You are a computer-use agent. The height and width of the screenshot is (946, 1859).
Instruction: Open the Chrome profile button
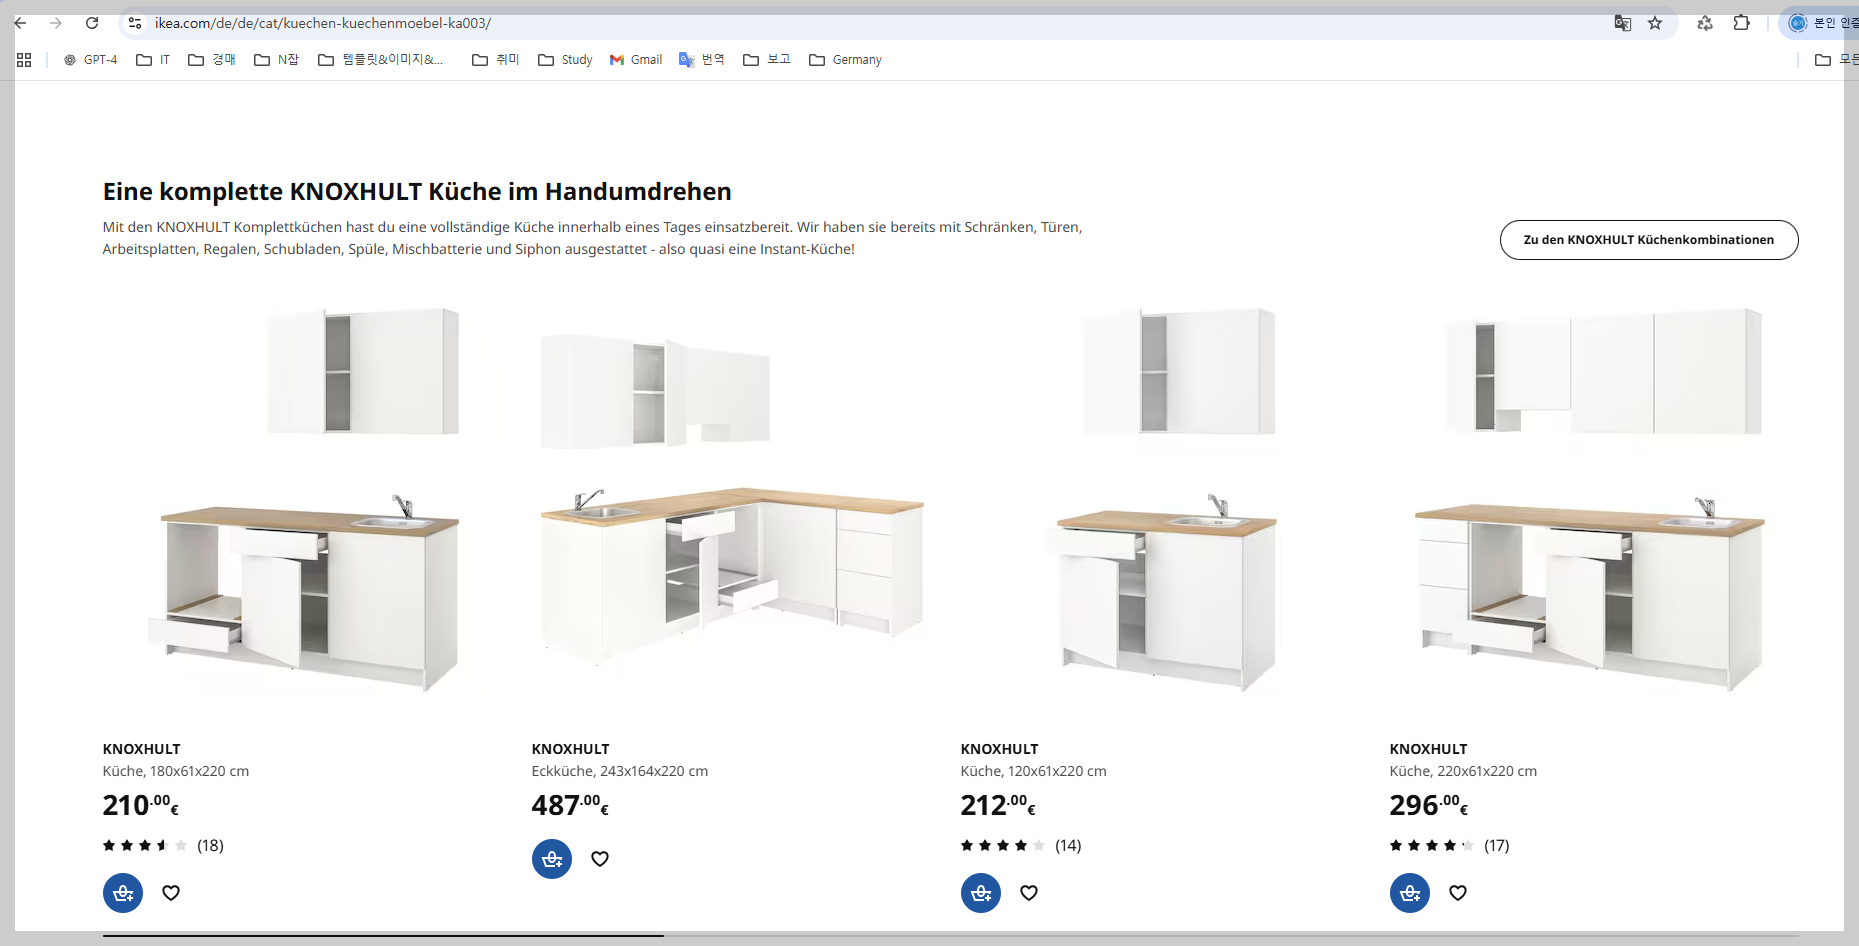[1820, 23]
